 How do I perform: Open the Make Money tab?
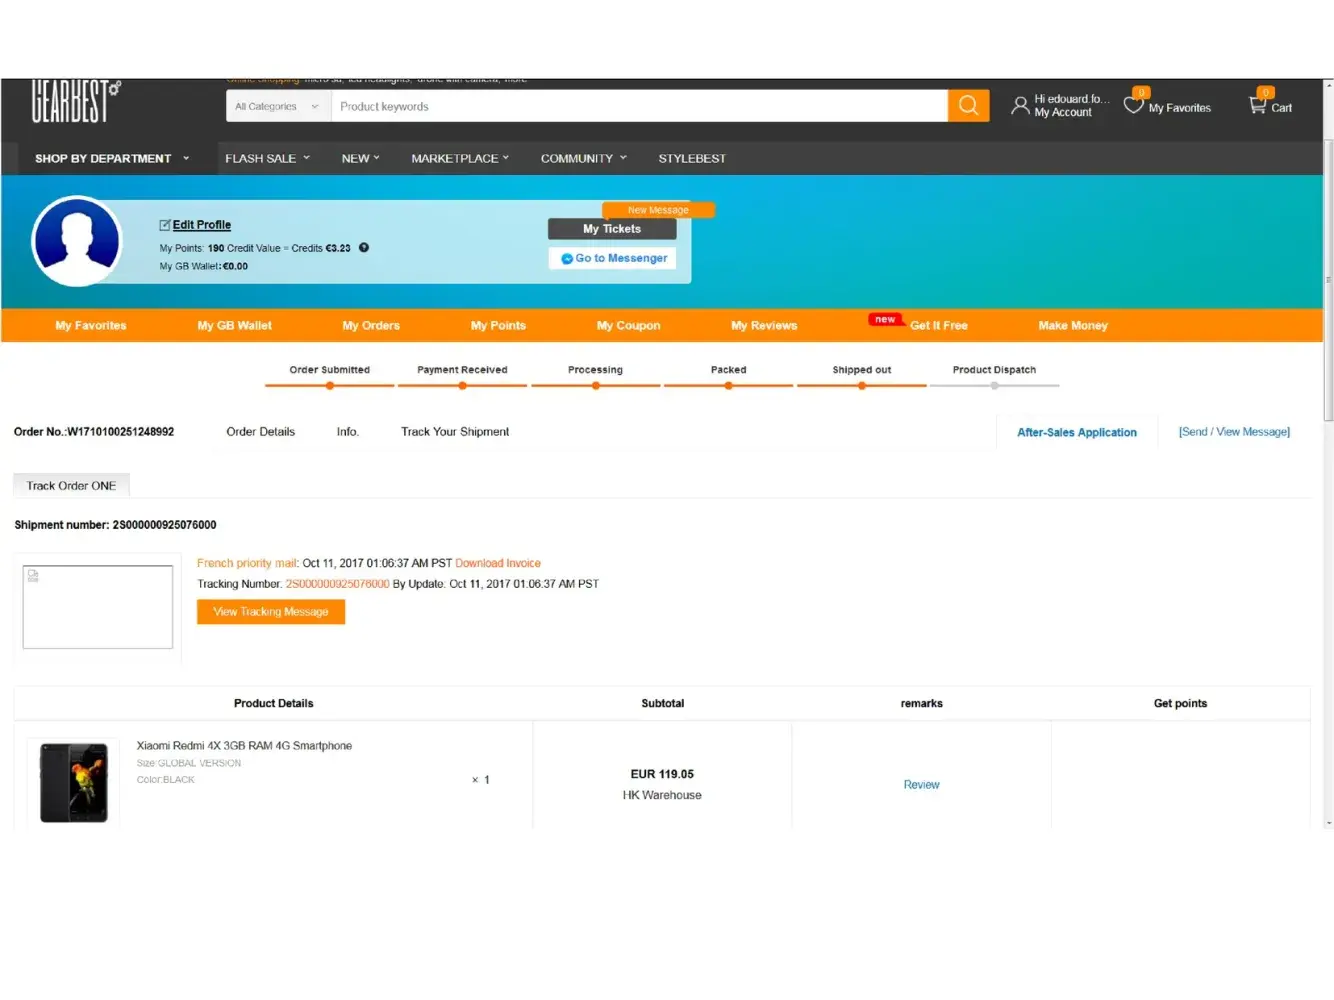pos(1073,326)
